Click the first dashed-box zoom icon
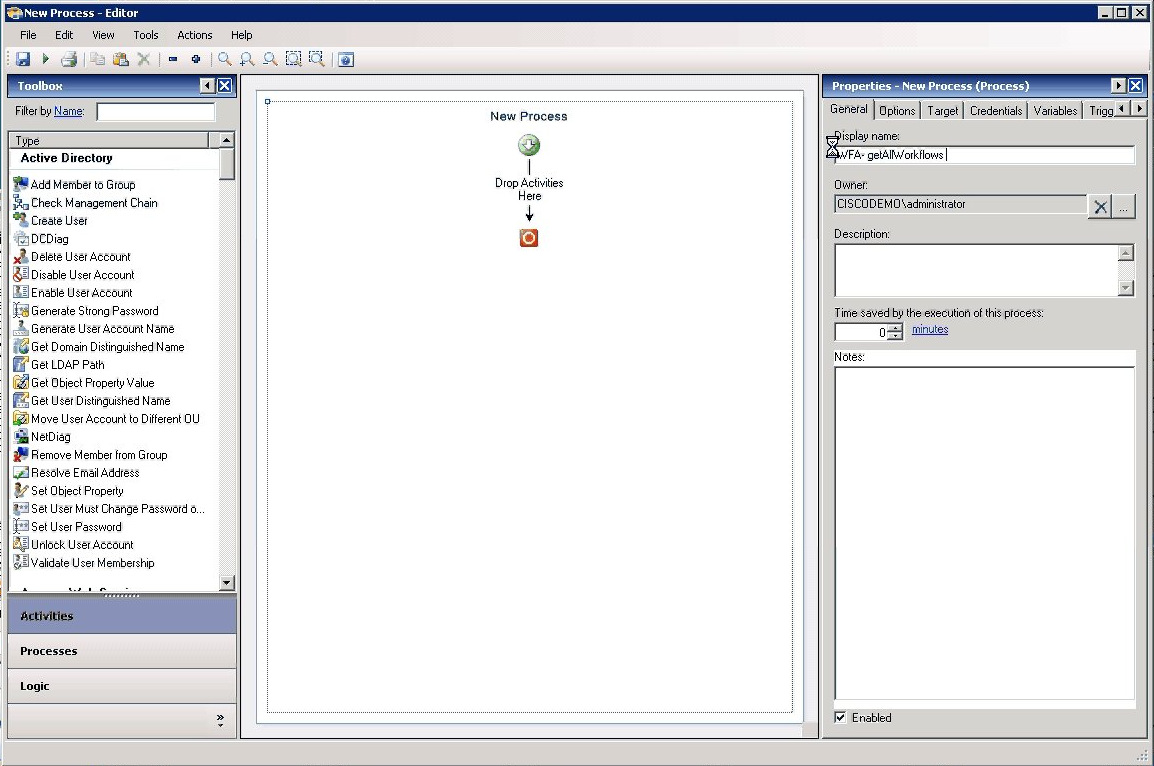The width and height of the screenshot is (1154, 766). coord(294,59)
